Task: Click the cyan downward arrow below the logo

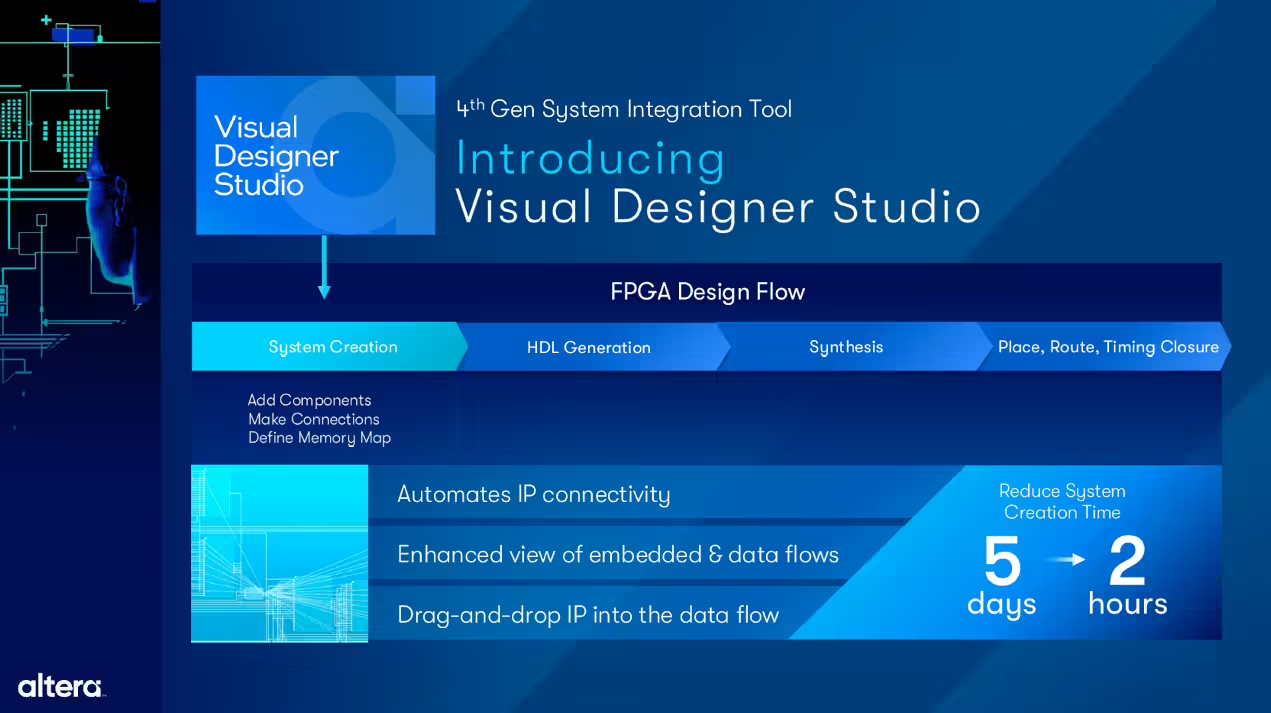Action: pos(324,268)
